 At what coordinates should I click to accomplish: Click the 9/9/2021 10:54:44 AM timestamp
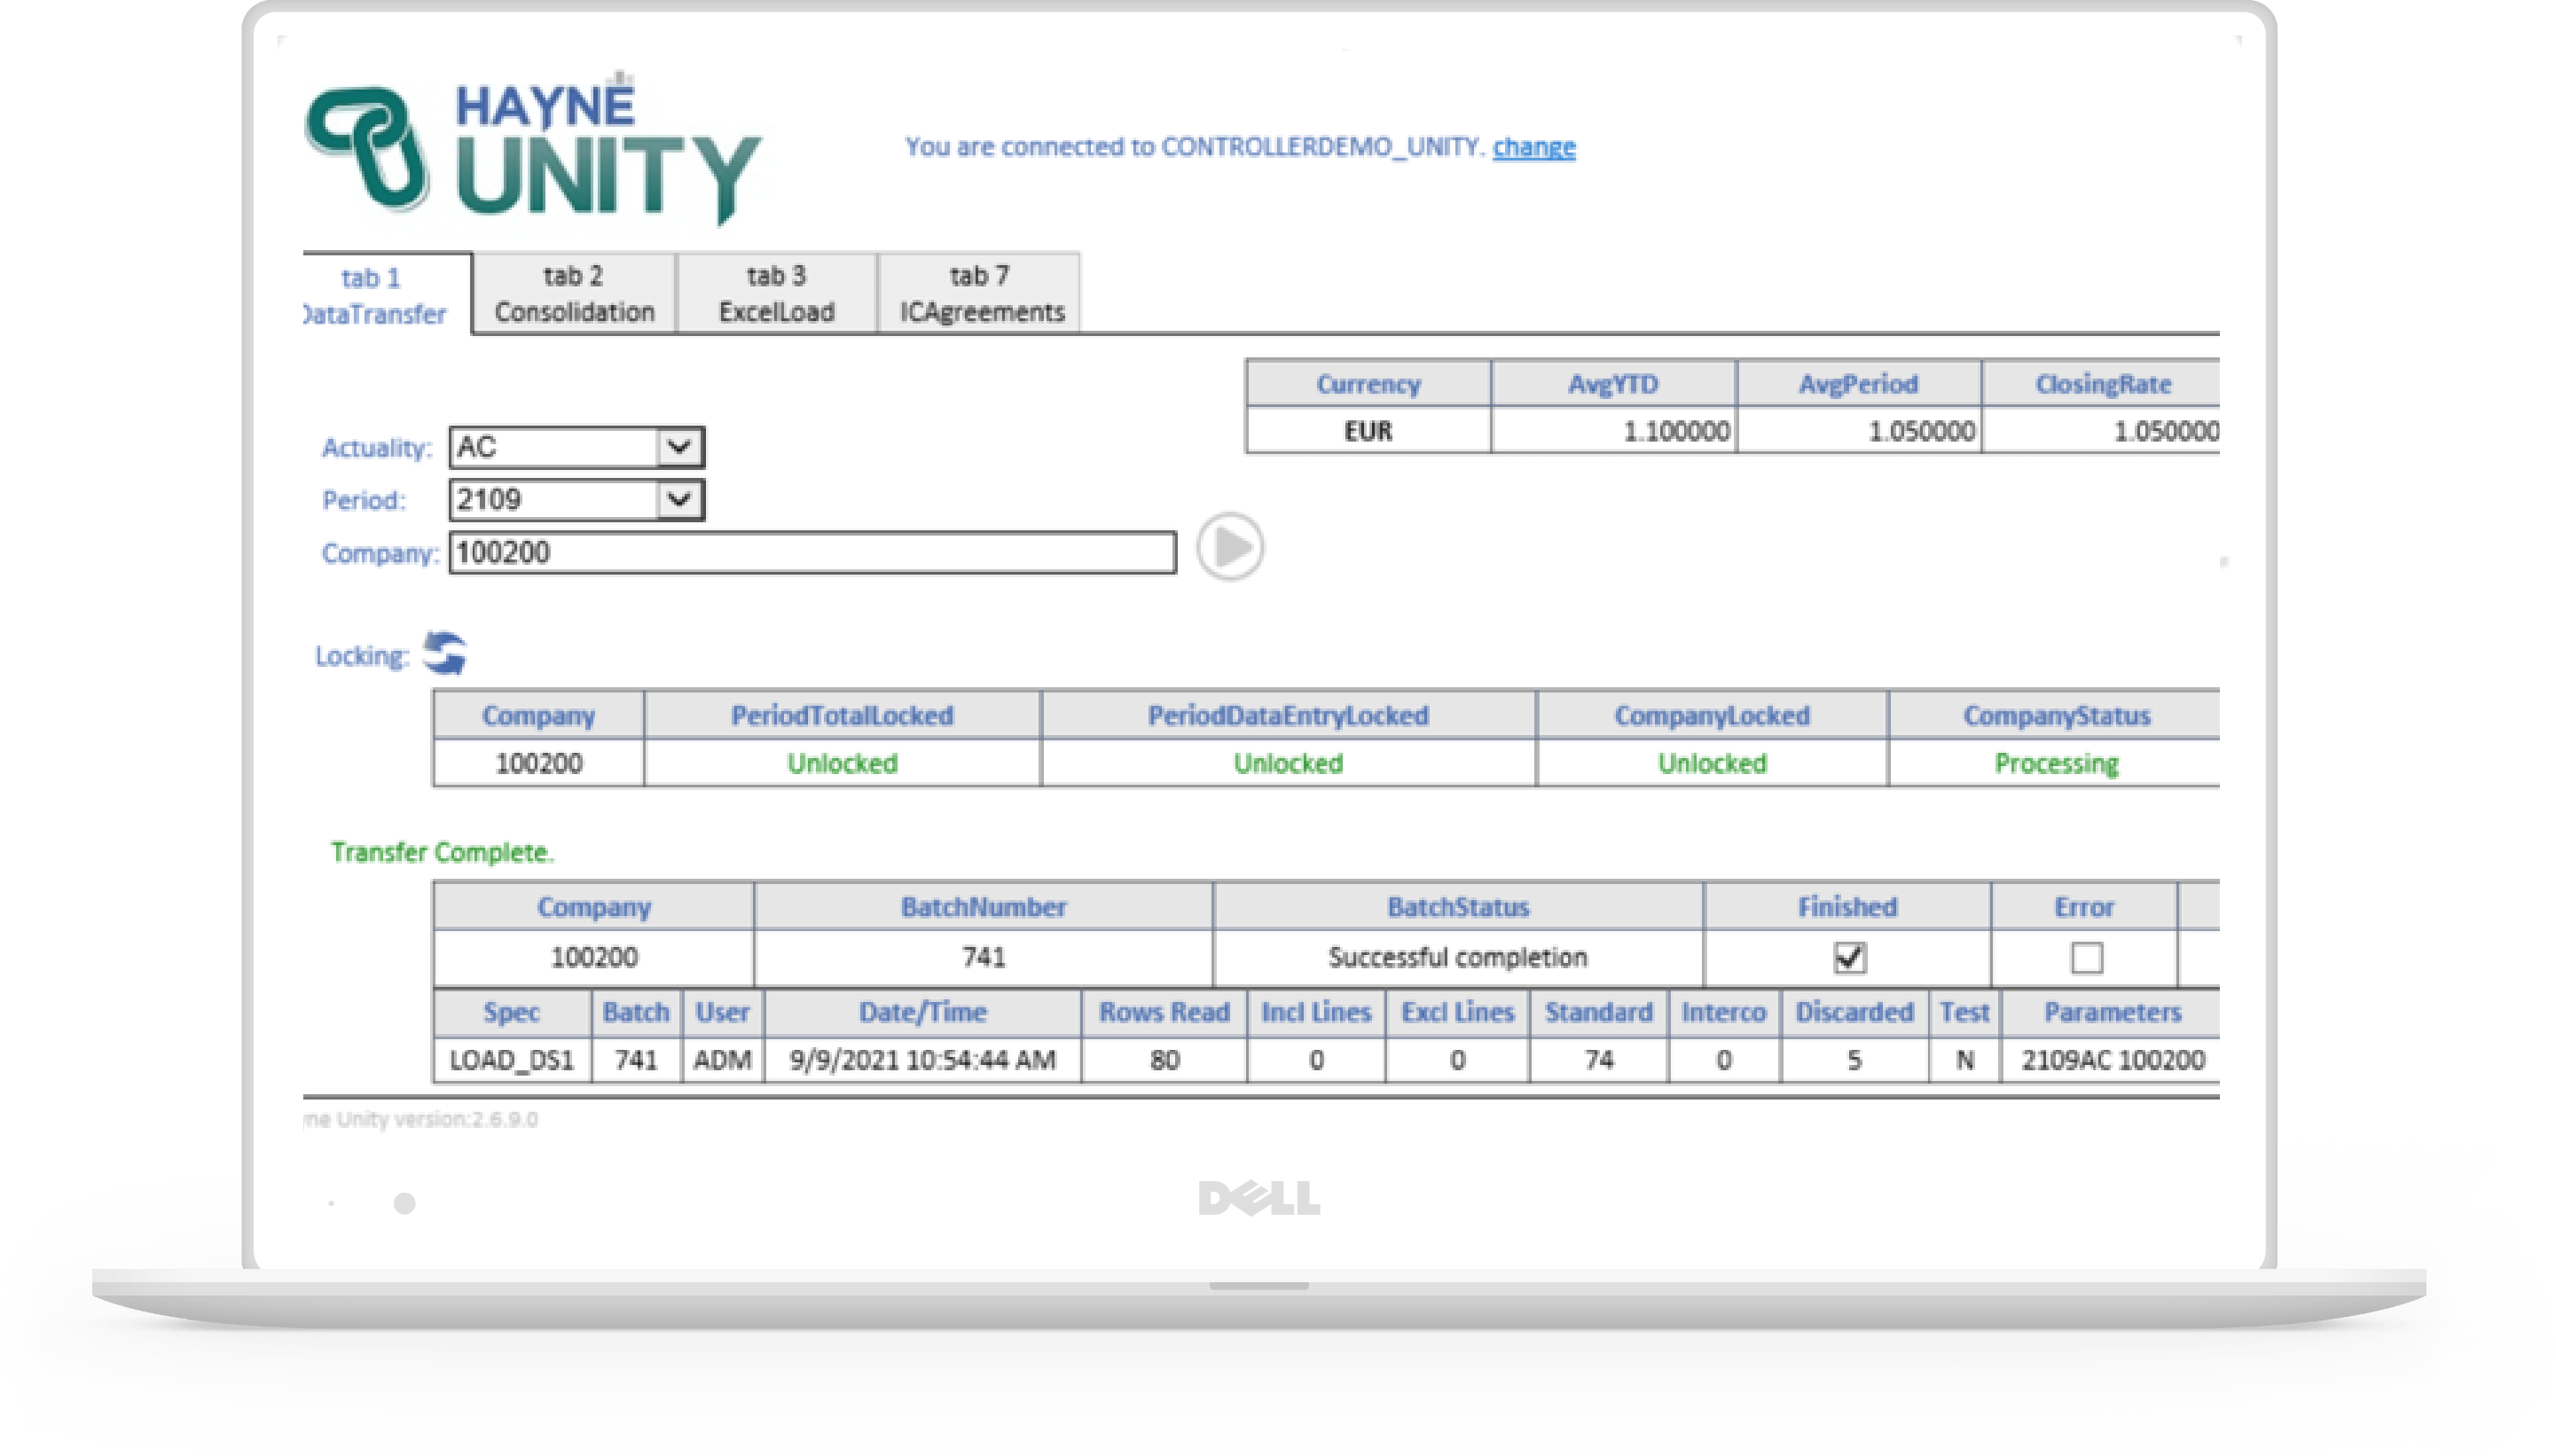tap(923, 1060)
